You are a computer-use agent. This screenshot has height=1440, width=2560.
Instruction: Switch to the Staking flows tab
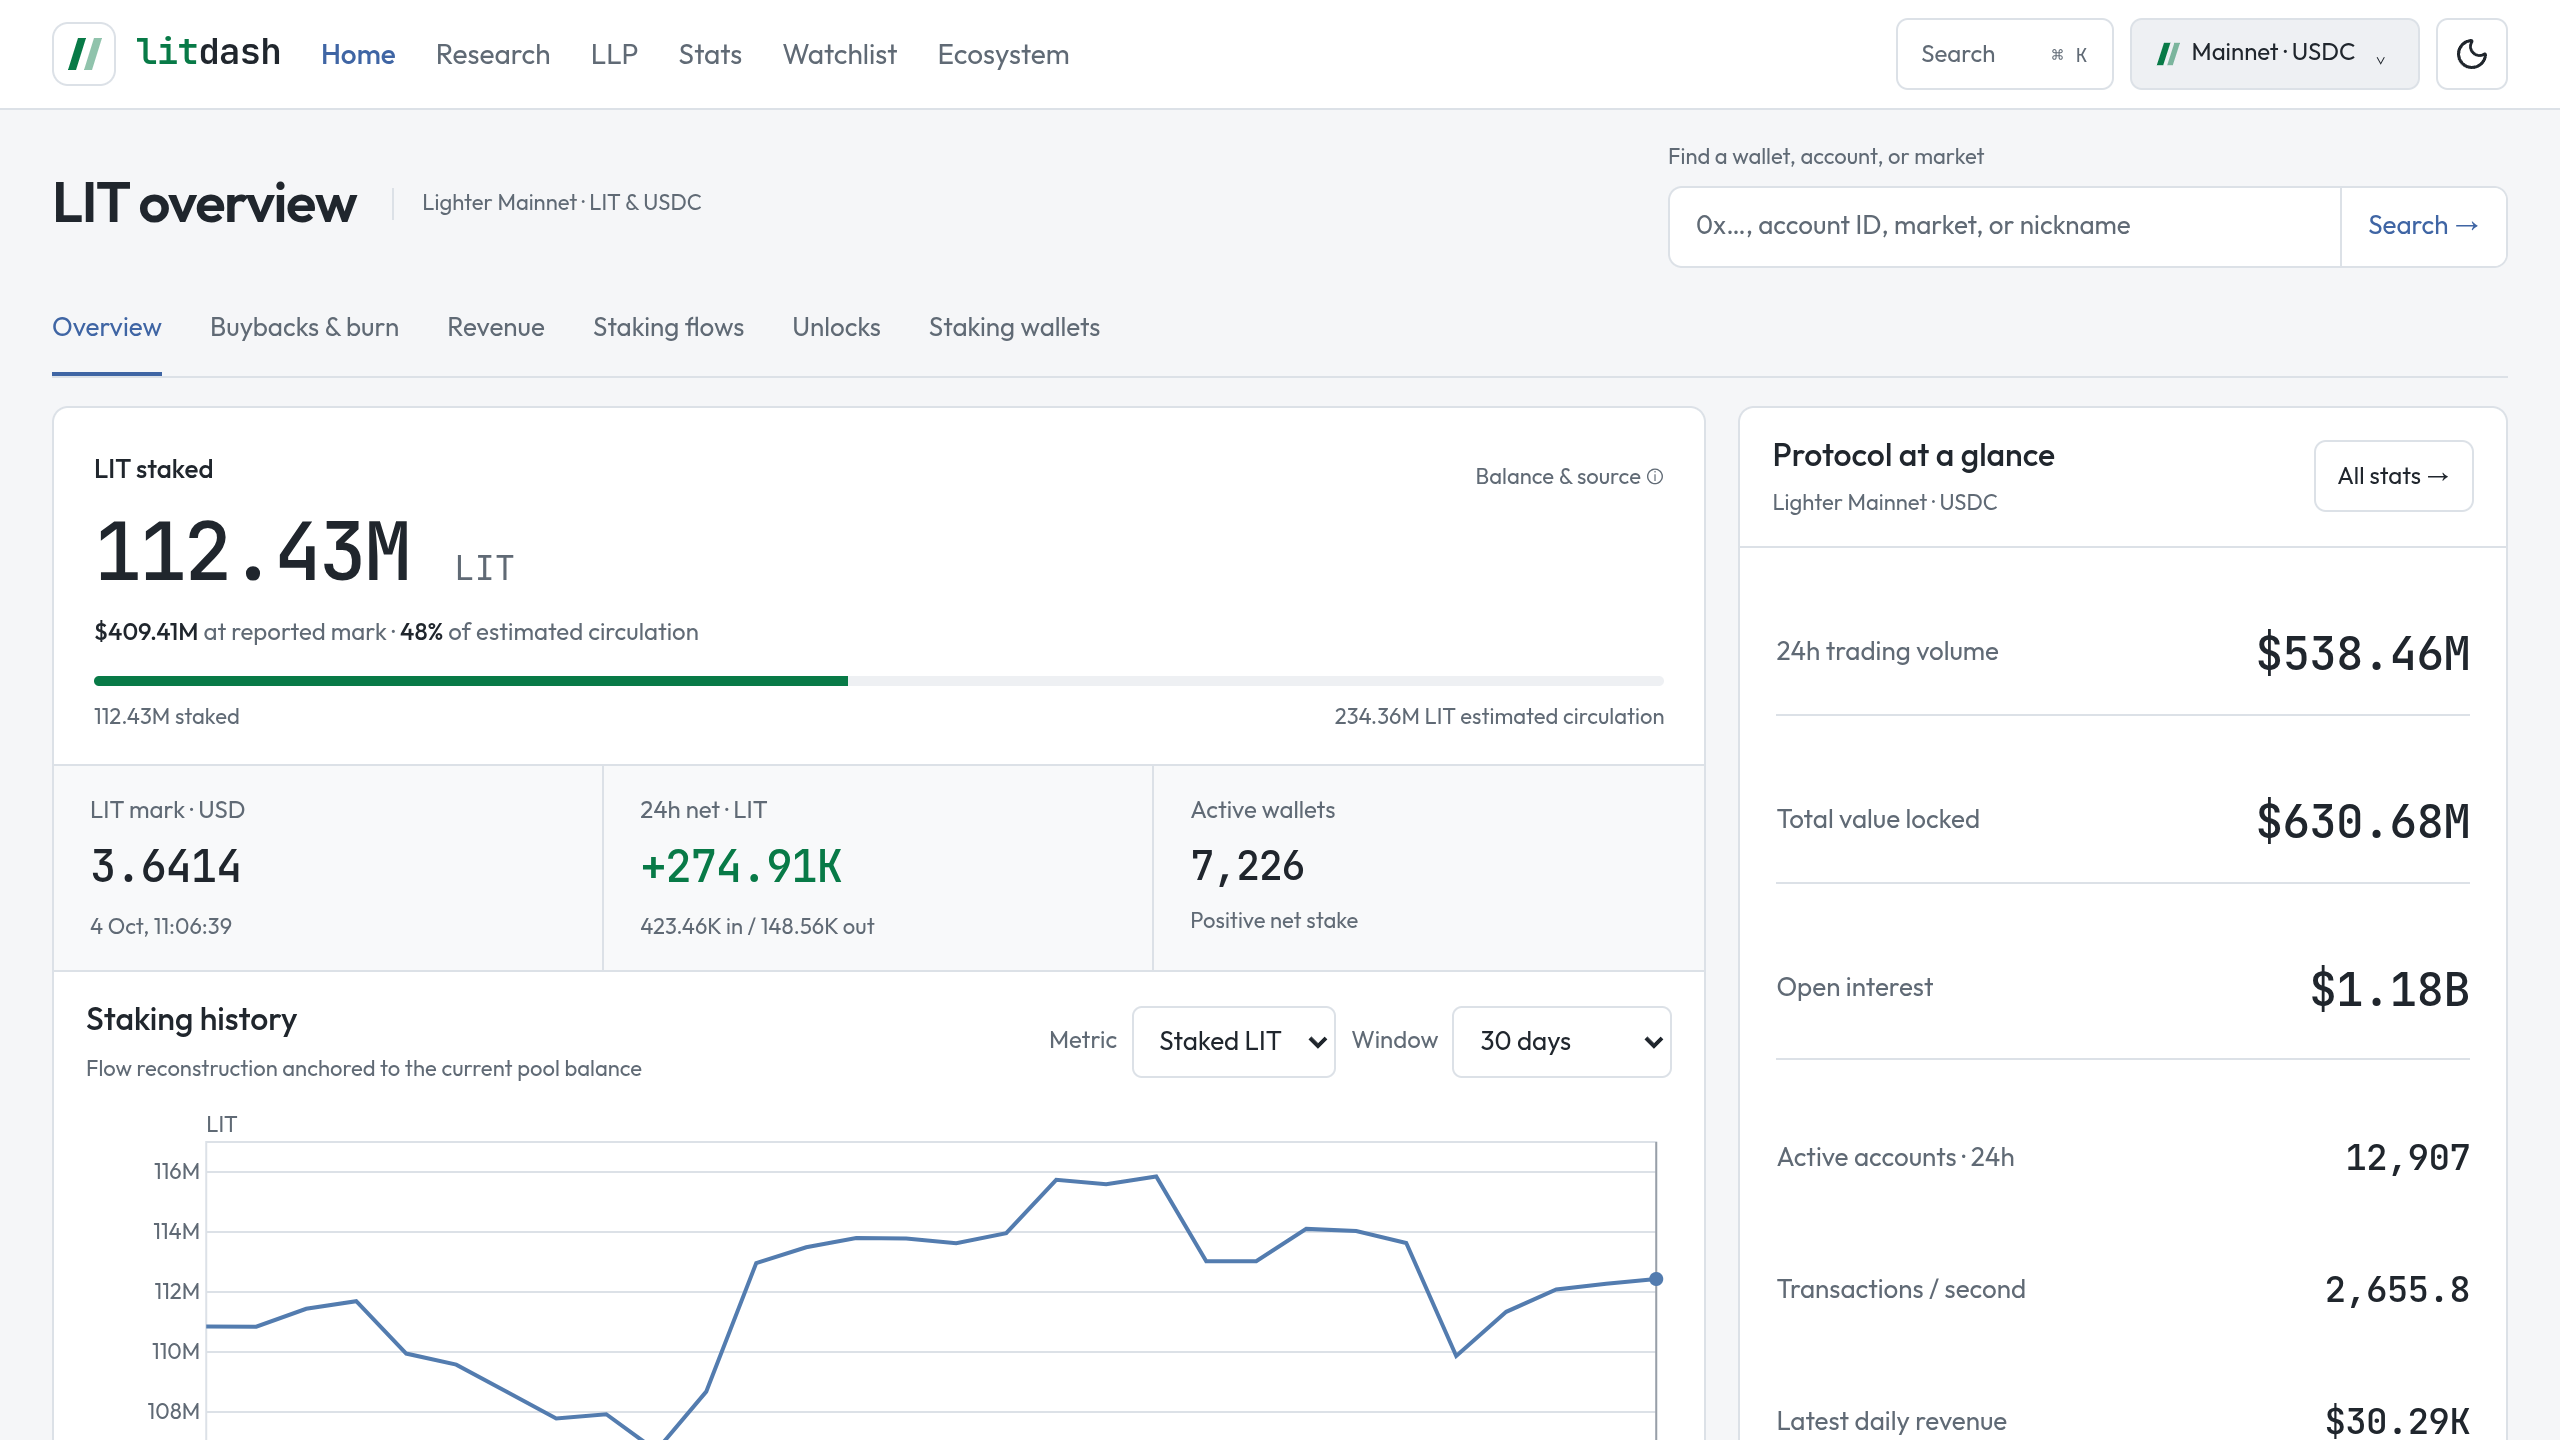click(x=668, y=327)
